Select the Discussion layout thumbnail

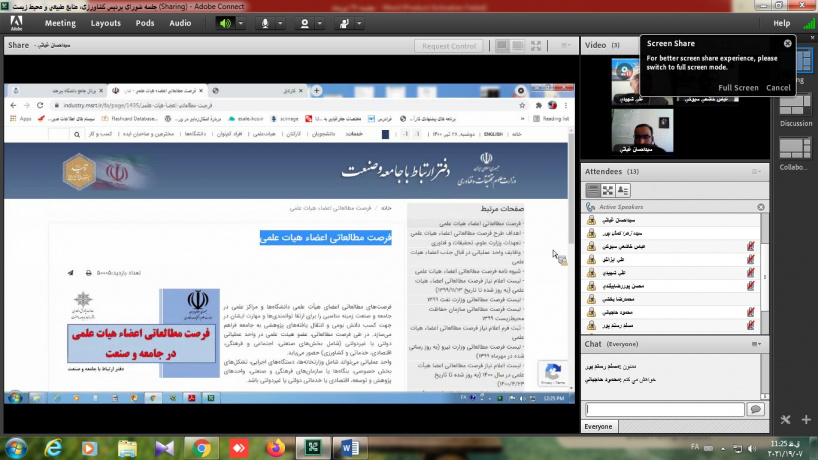coord(797,105)
